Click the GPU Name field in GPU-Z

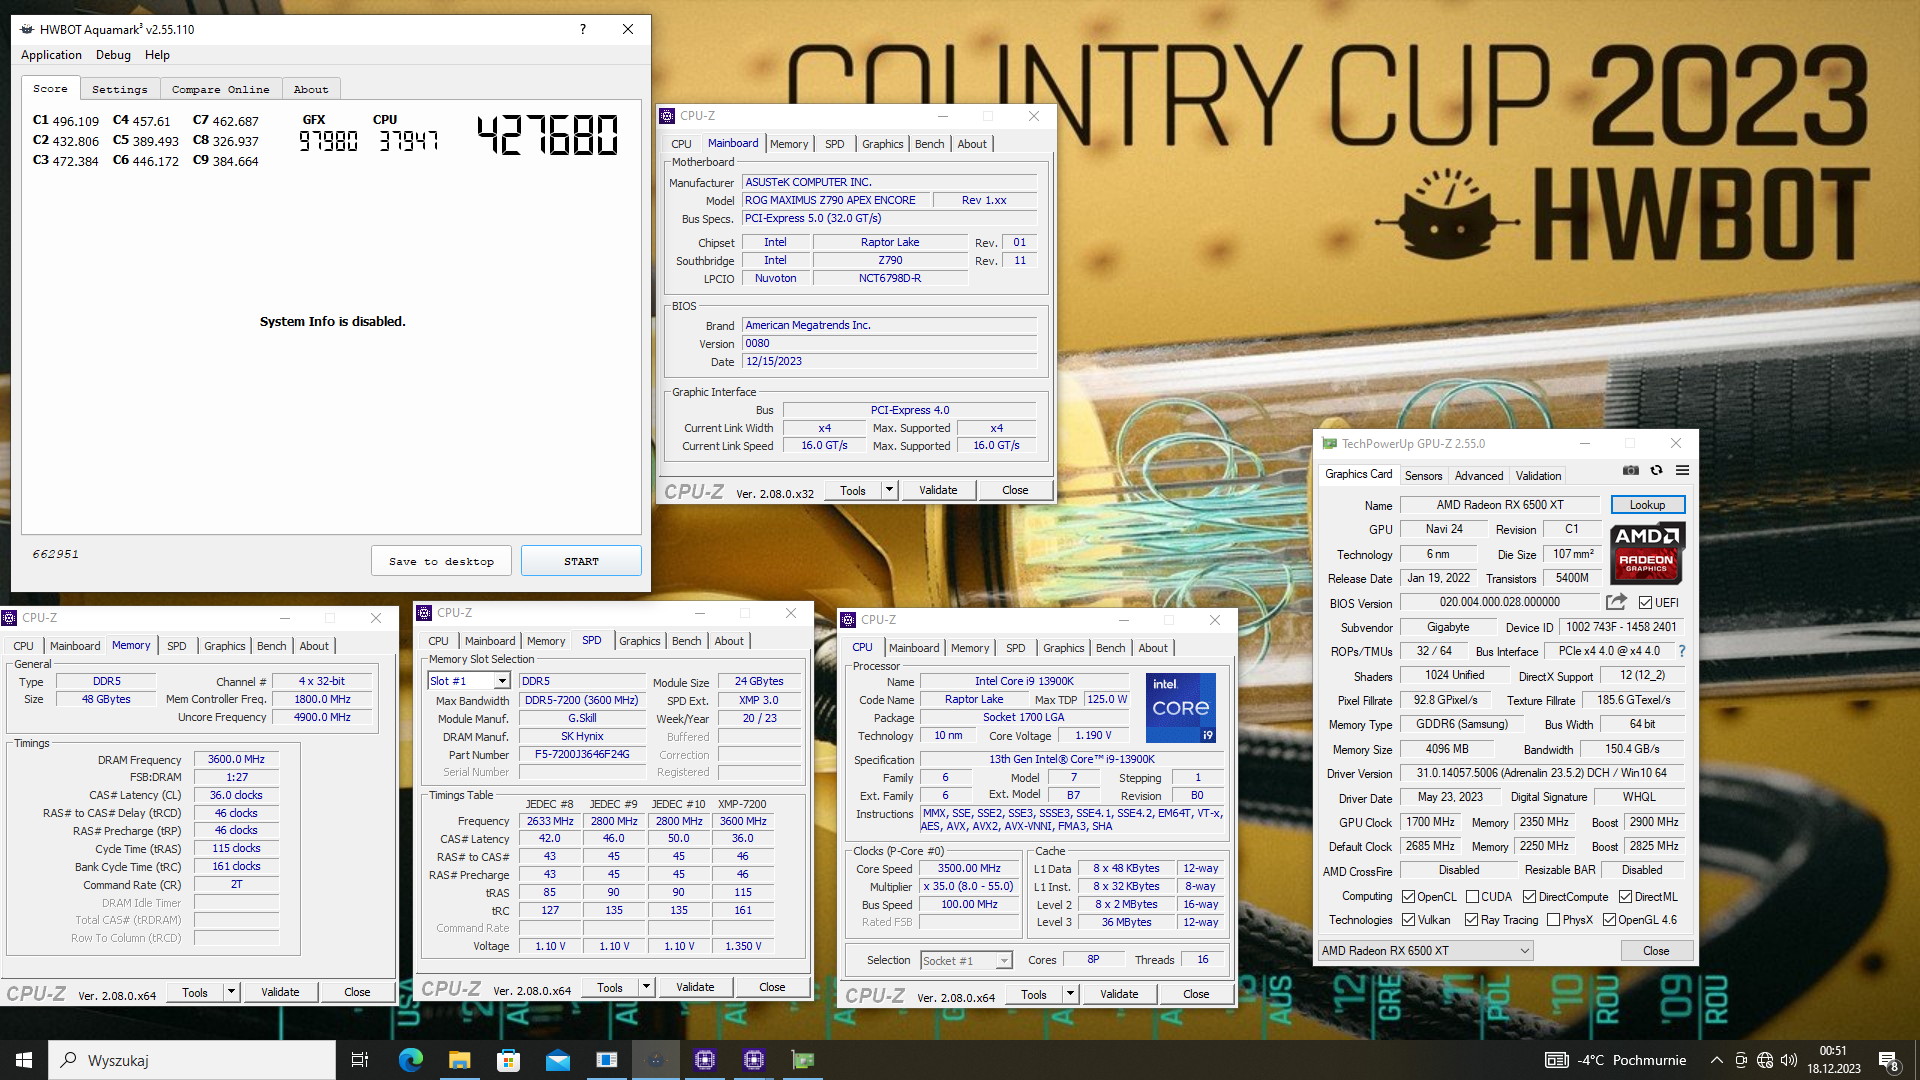coord(1500,505)
